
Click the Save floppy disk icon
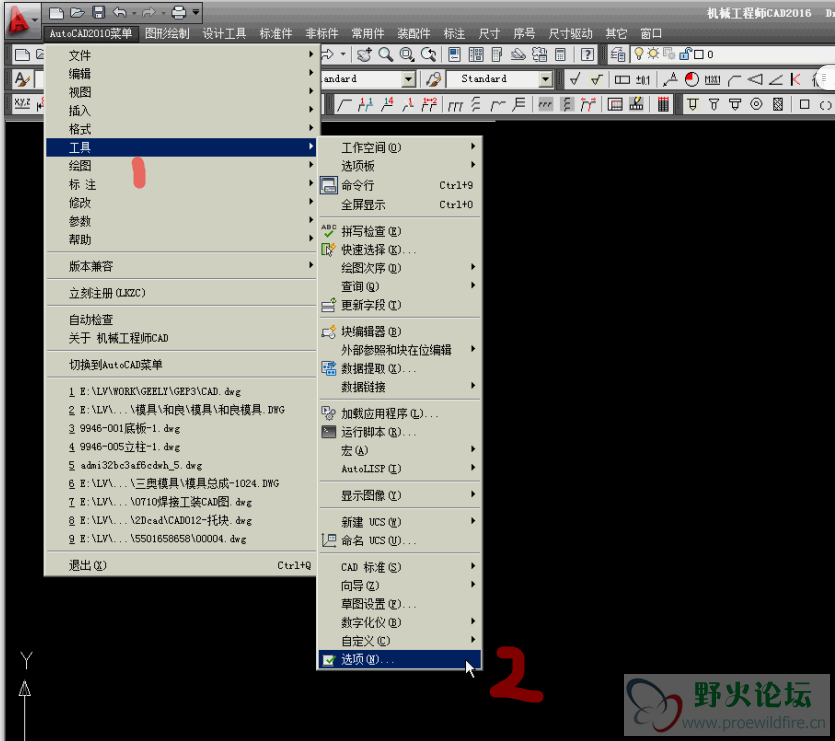pyautogui.click(x=99, y=12)
